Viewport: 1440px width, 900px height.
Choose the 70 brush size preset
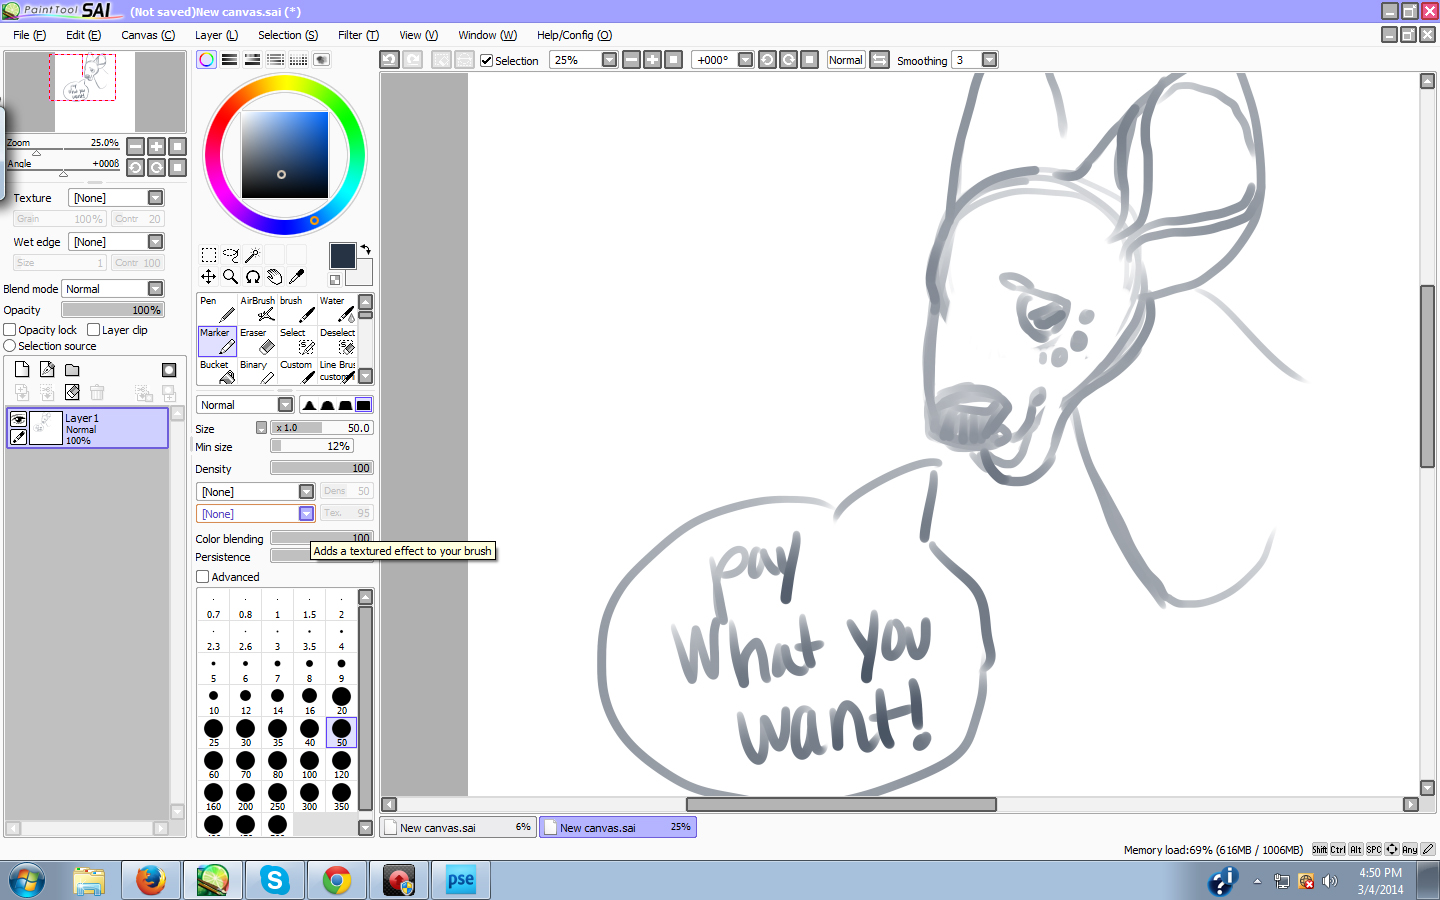click(246, 765)
